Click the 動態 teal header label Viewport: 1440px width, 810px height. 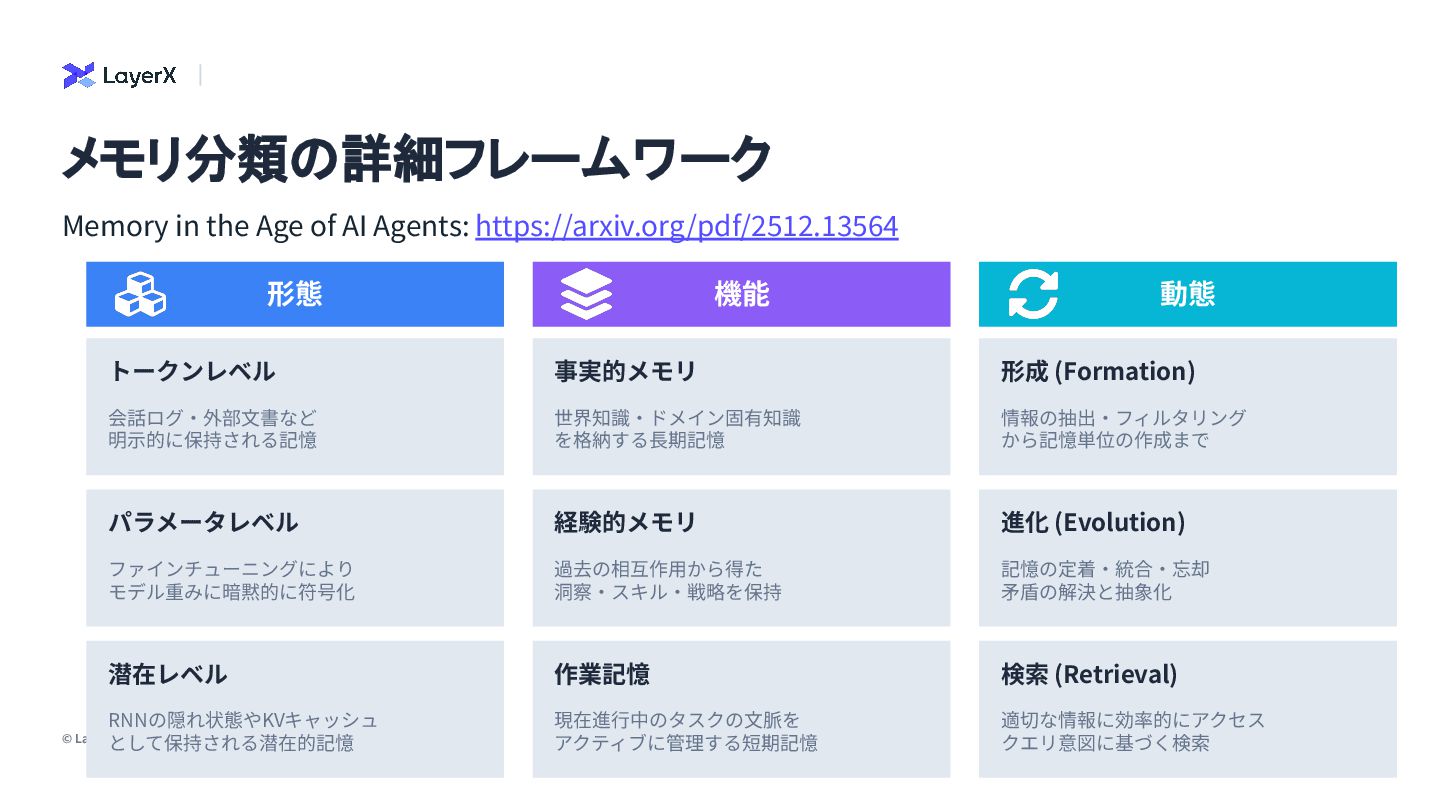point(1187,294)
